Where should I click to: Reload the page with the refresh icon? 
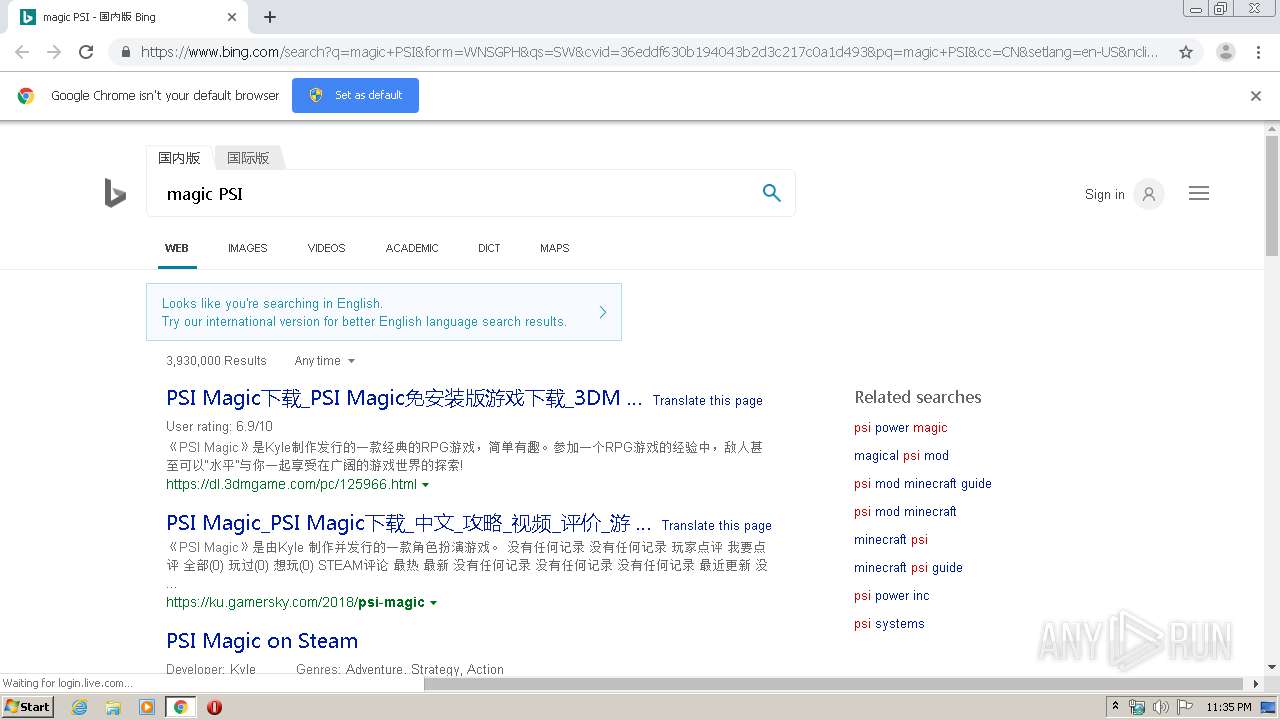pyautogui.click(x=86, y=52)
